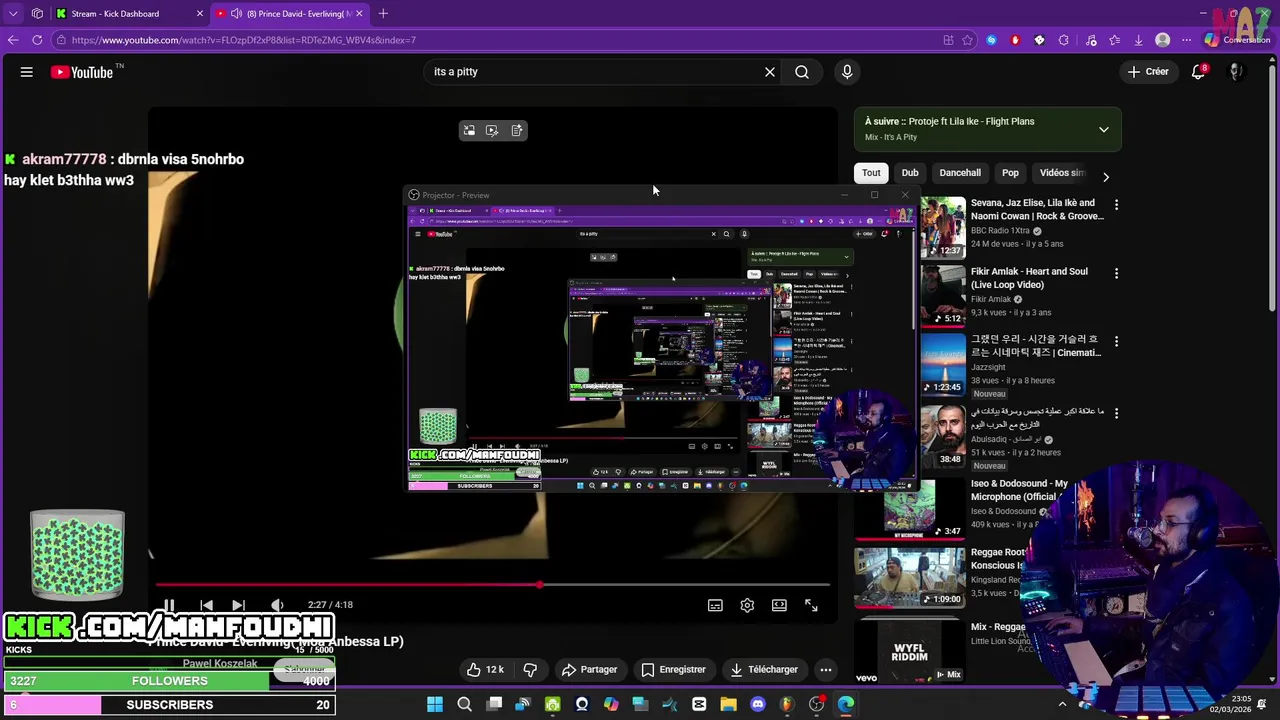Open a new browser tab plus
Image resolution: width=1280 pixels, height=720 pixels.
(x=383, y=14)
